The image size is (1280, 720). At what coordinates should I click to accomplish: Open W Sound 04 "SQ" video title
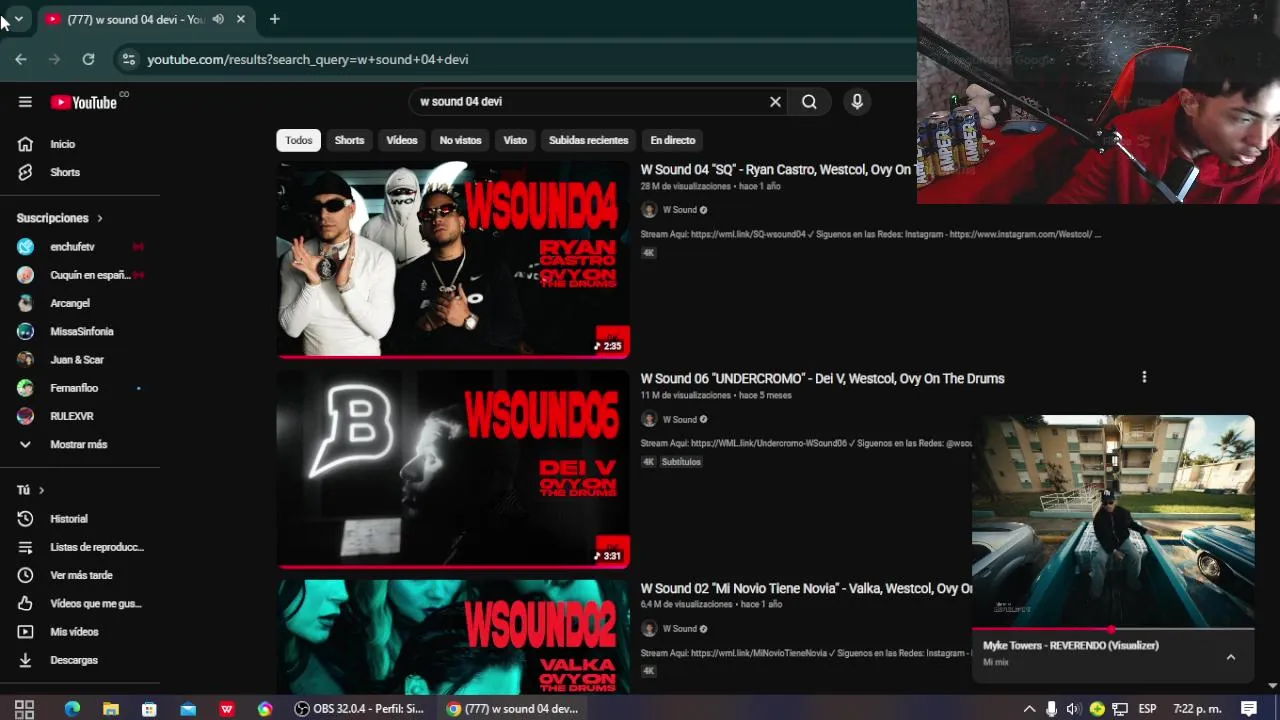point(777,170)
